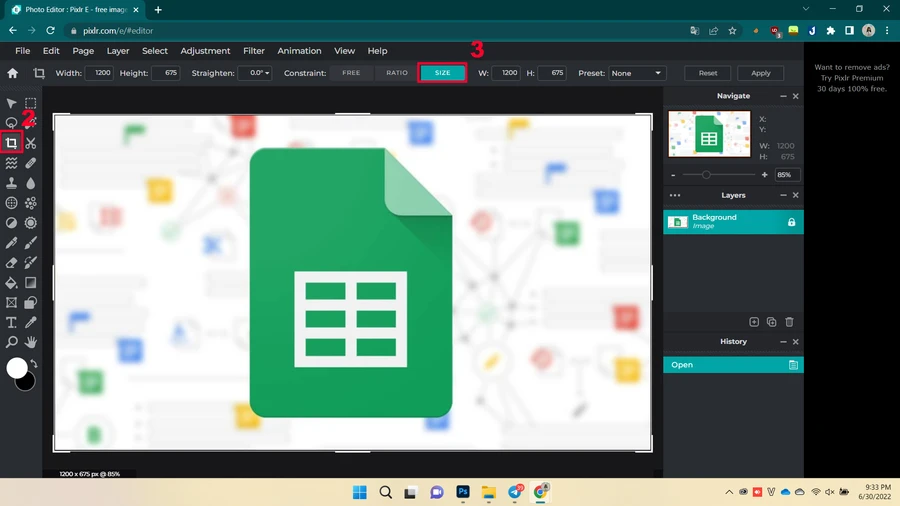Image resolution: width=900 pixels, height=506 pixels.
Task: Select the Clone stamp tool
Action: [x=11, y=183]
